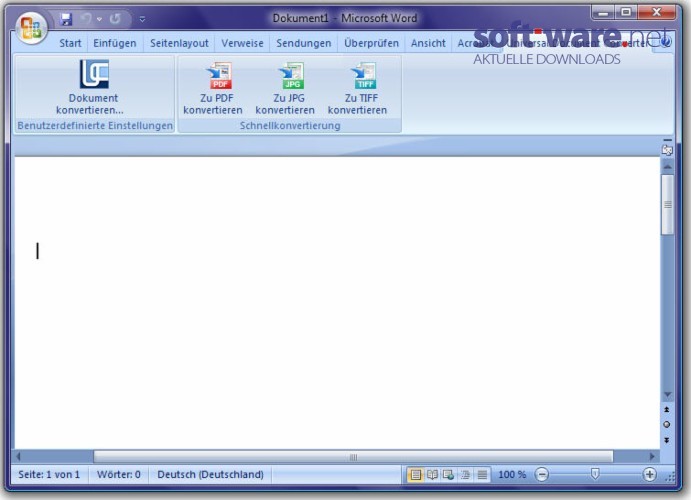Click the window resize grip corner
Viewport: 691px width, 500px height.
(670, 476)
